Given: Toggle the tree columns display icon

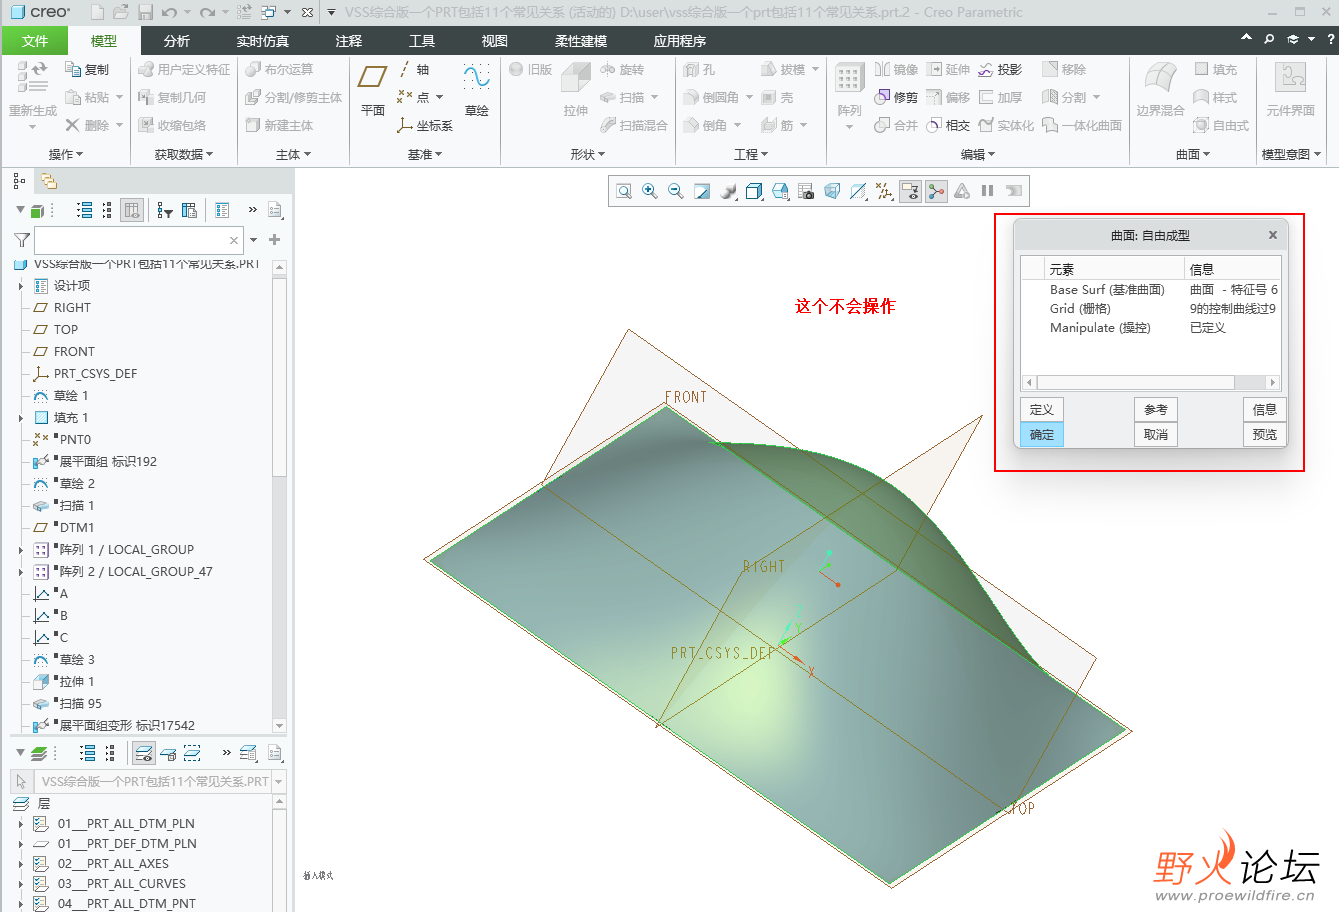Looking at the screenshot, I should [132, 210].
